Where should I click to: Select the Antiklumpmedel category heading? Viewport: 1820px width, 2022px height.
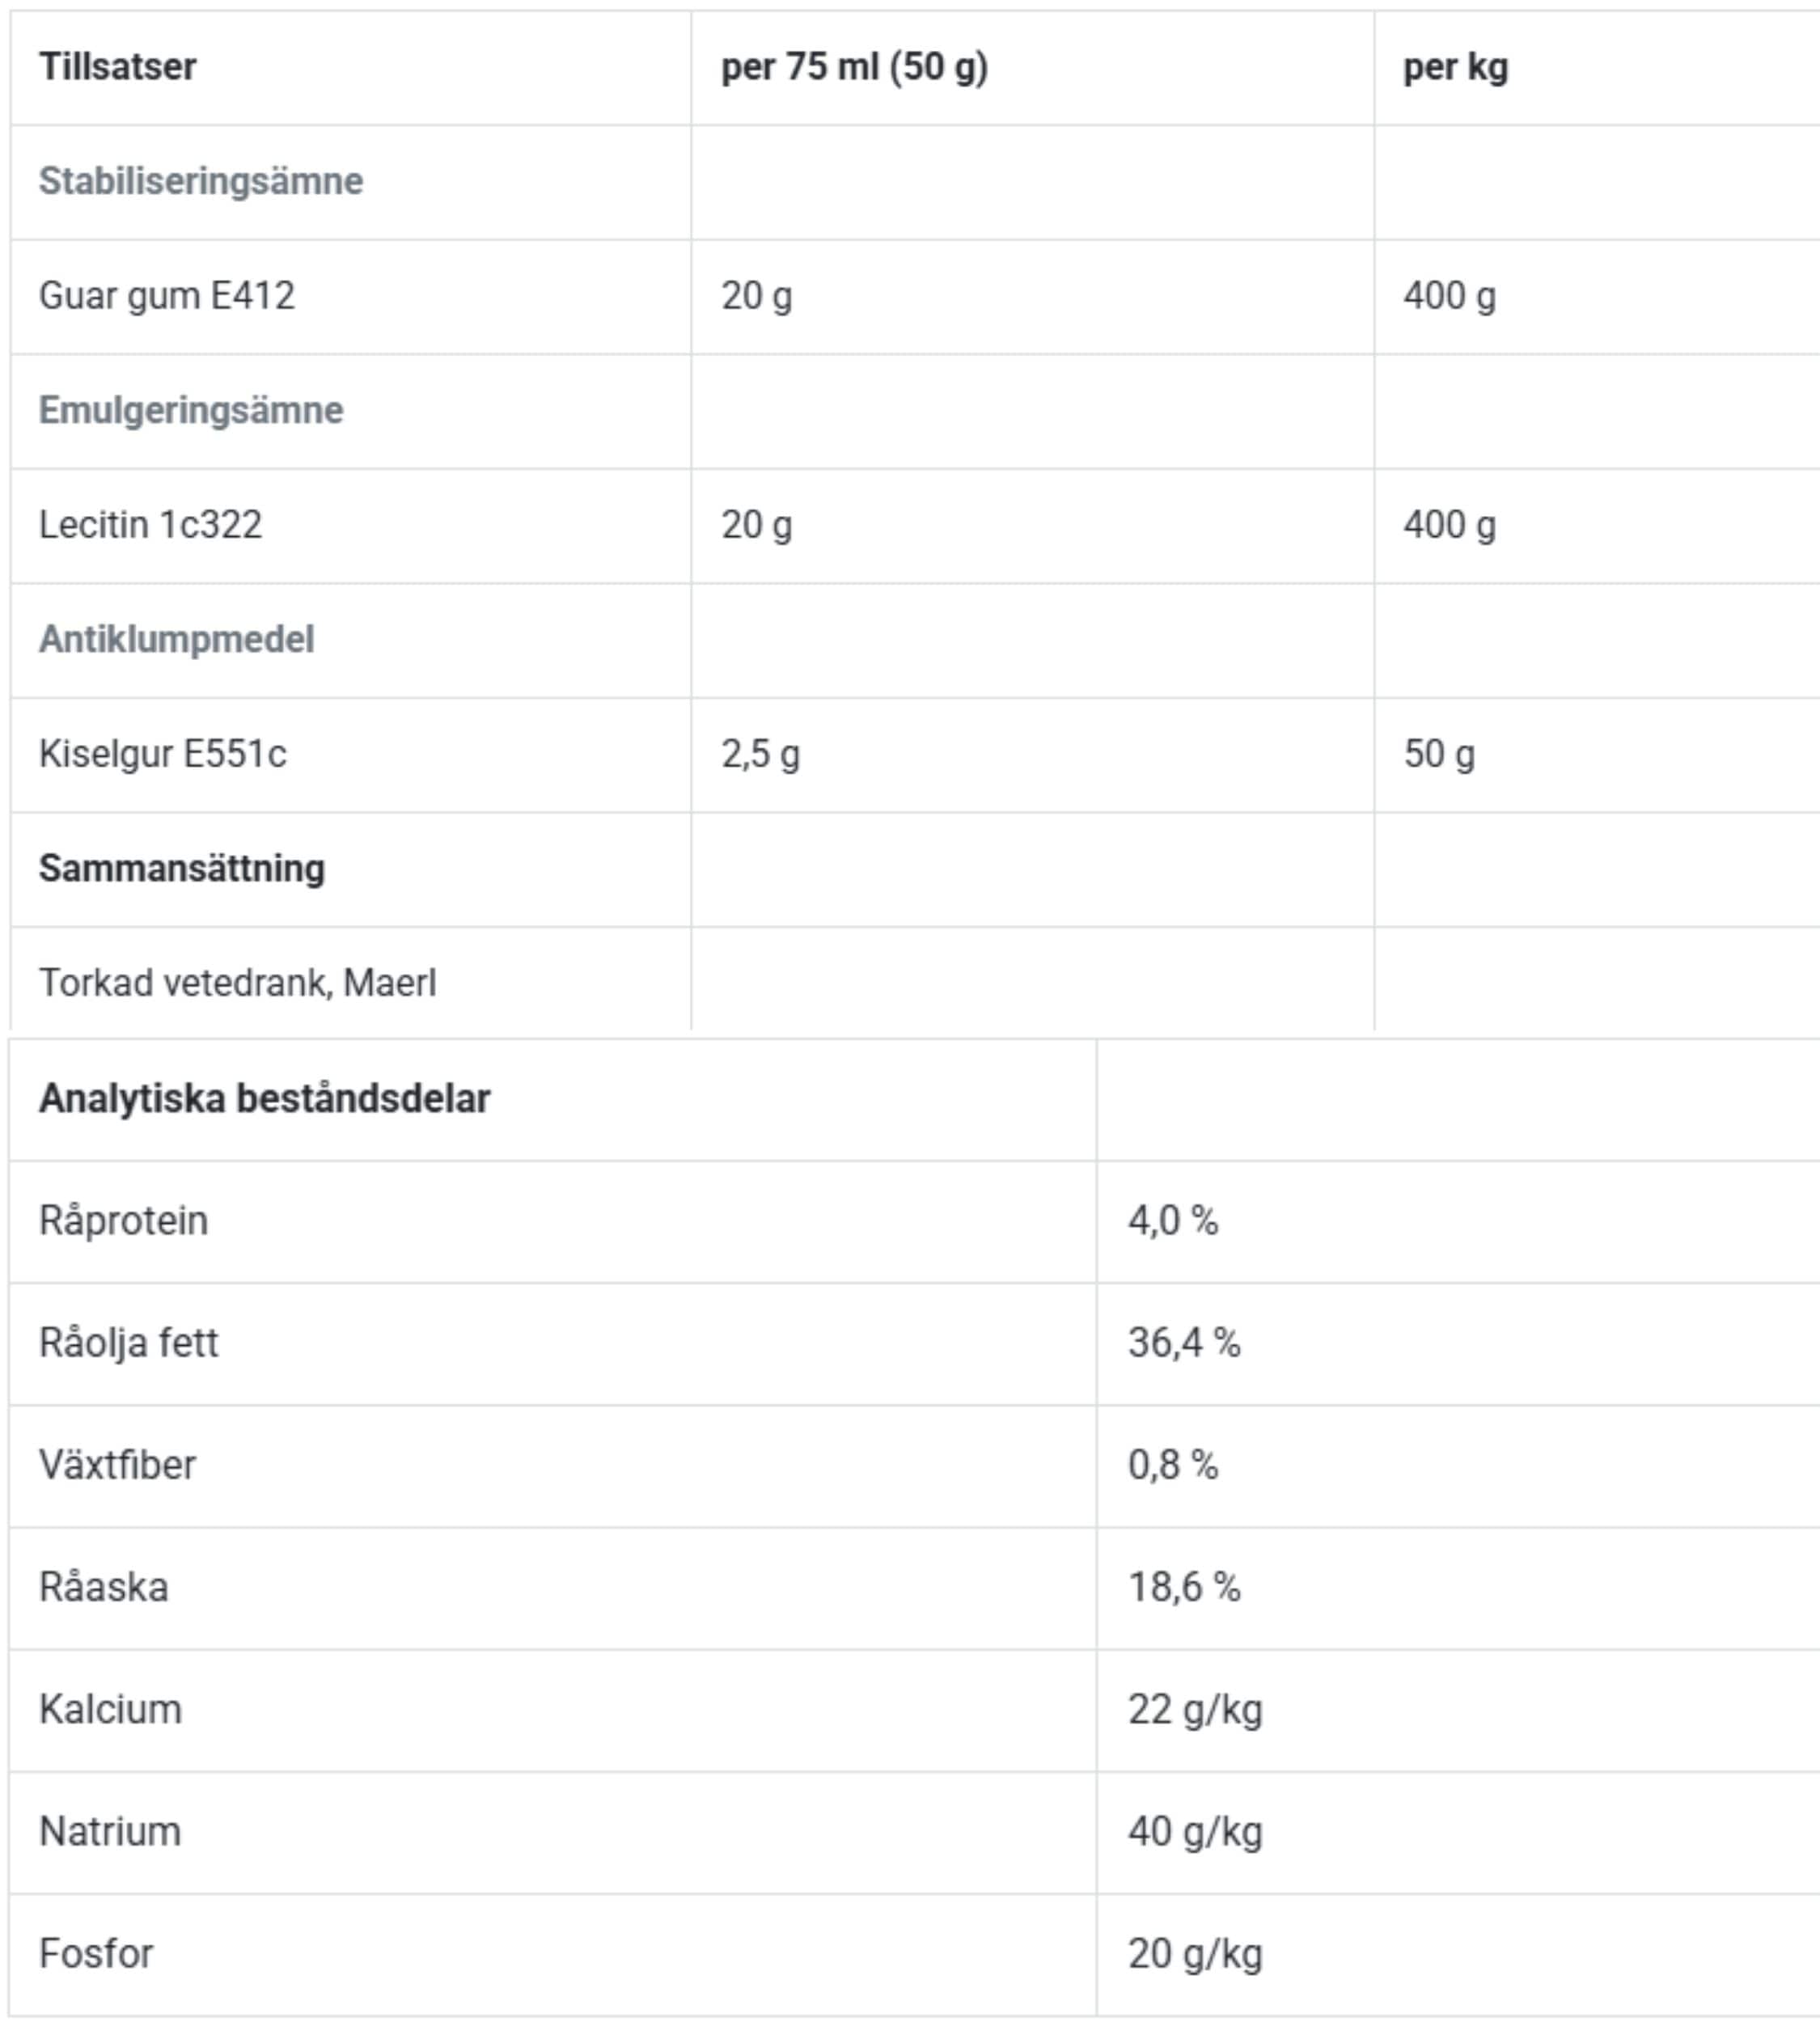[x=176, y=639]
